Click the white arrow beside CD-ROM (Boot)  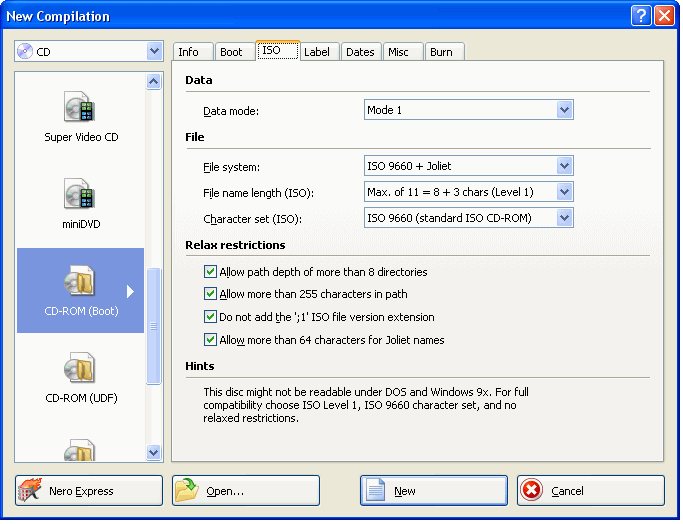pyautogui.click(x=130, y=291)
